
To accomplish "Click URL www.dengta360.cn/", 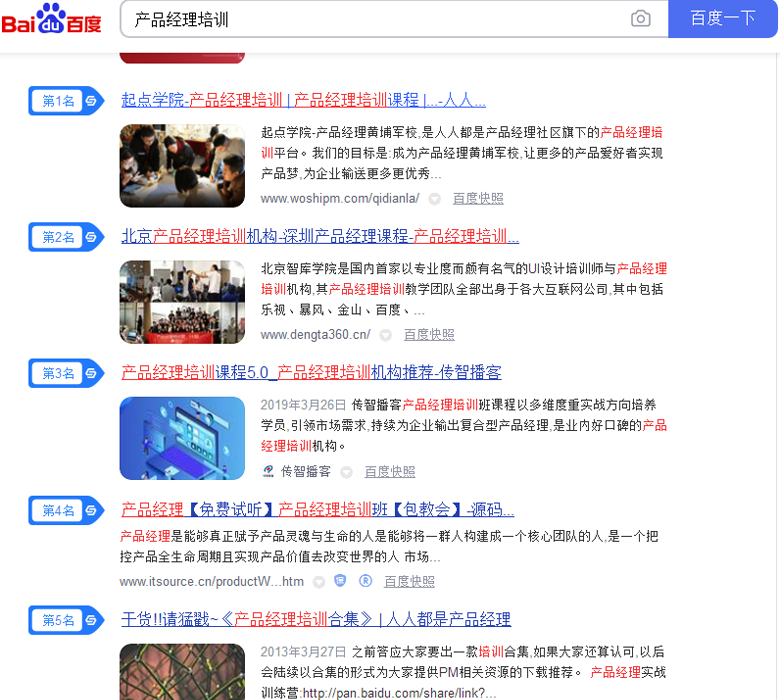I will pos(315,335).
